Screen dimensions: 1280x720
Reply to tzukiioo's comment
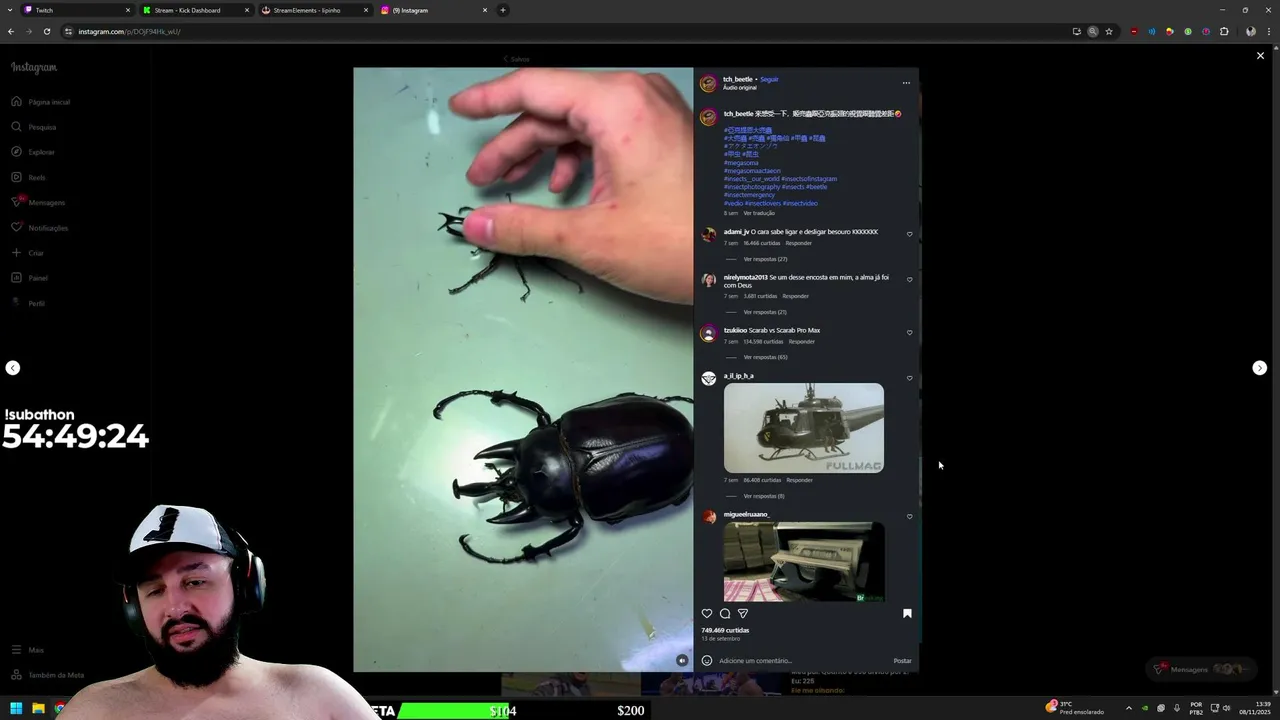pyautogui.click(x=801, y=342)
